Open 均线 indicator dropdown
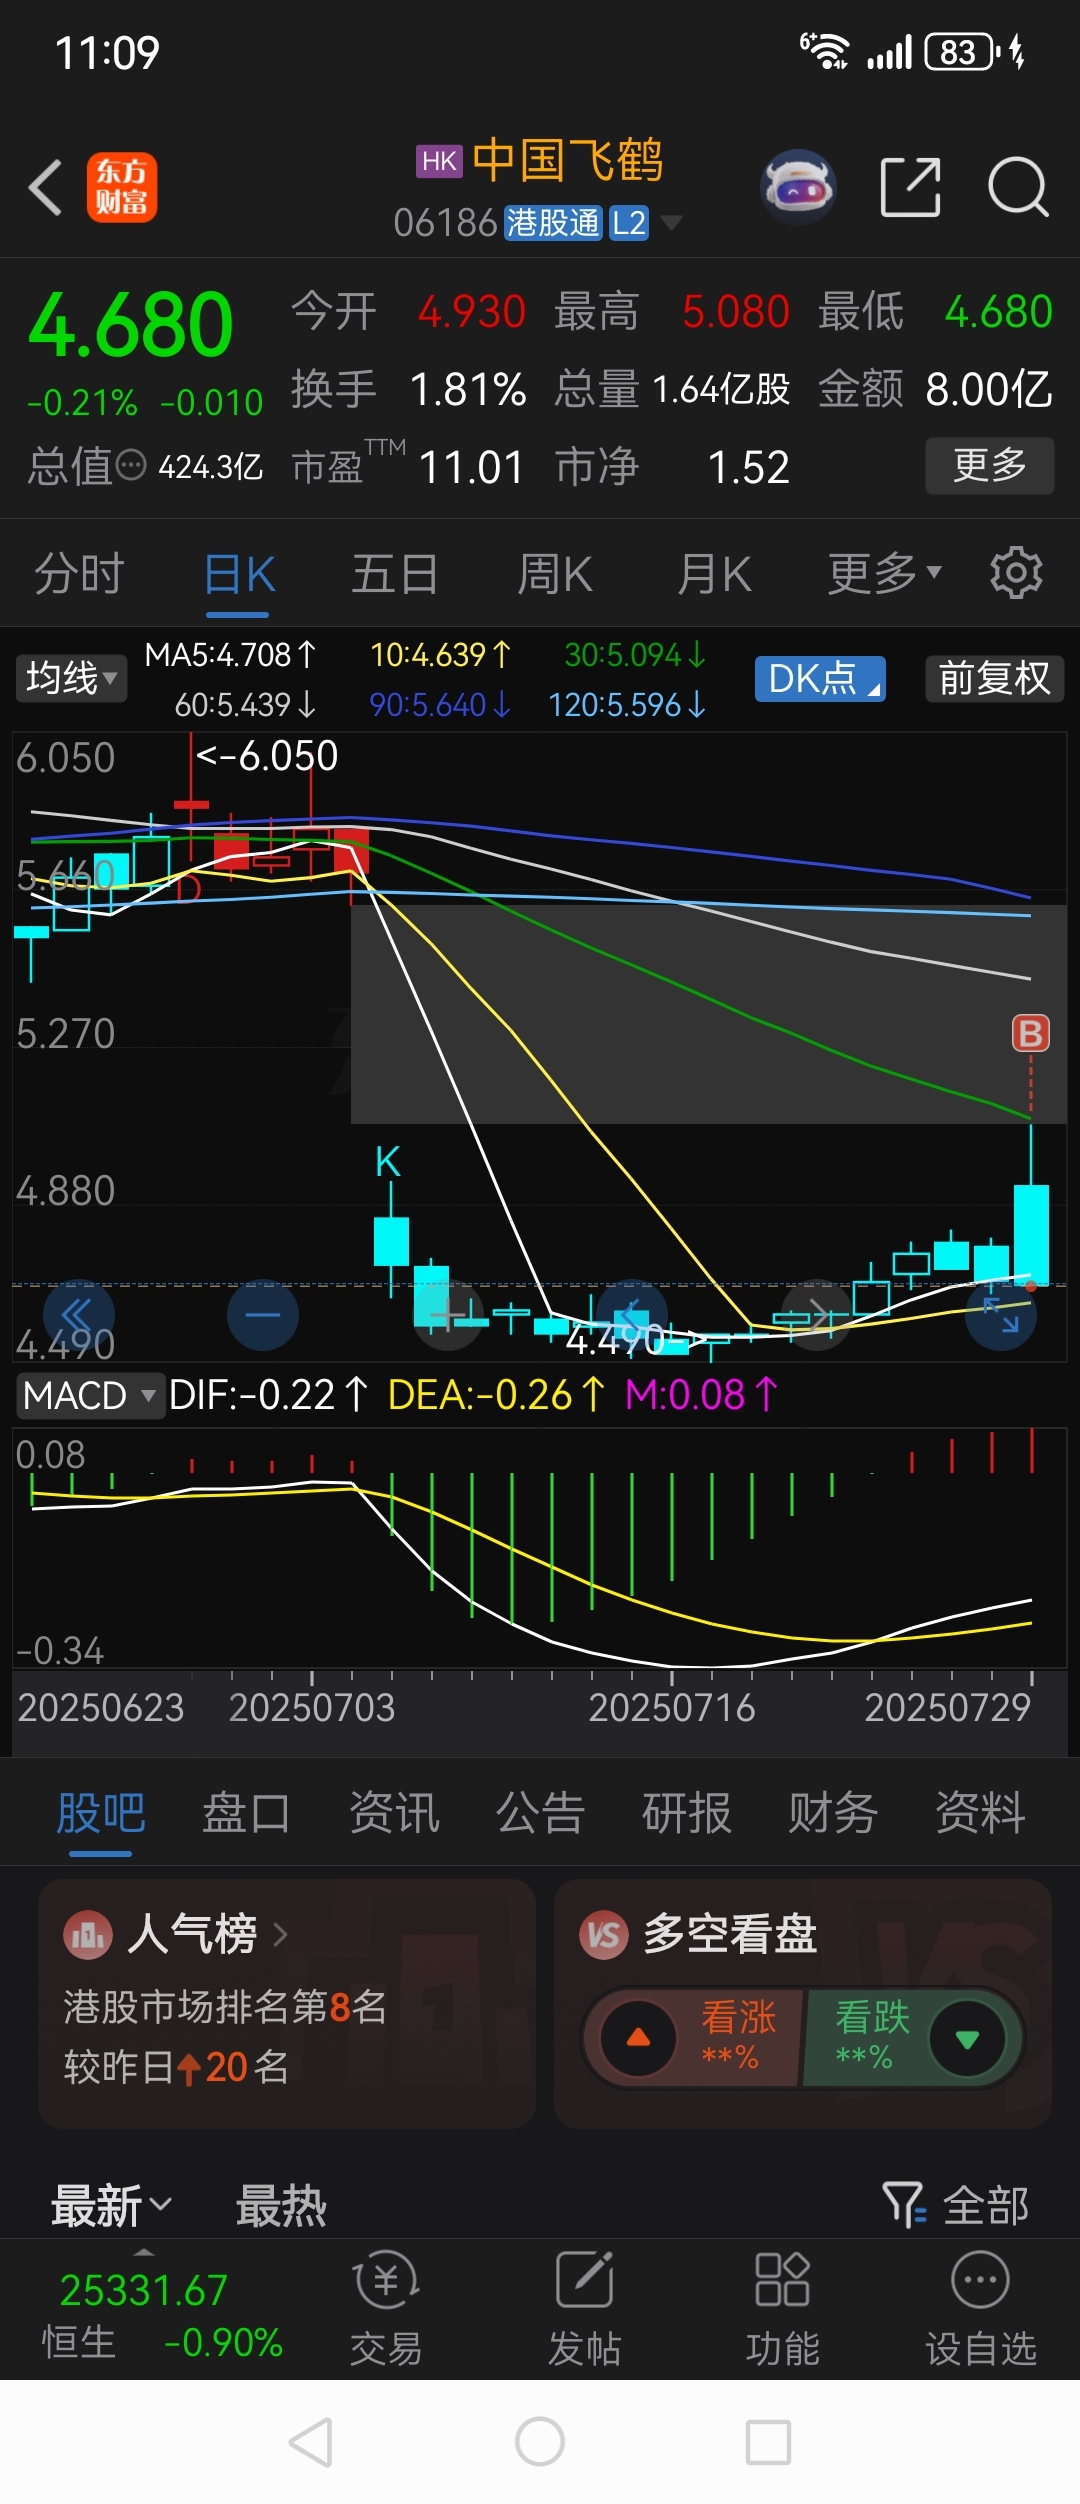Screen dimensions: 1080x2504 point(71,678)
